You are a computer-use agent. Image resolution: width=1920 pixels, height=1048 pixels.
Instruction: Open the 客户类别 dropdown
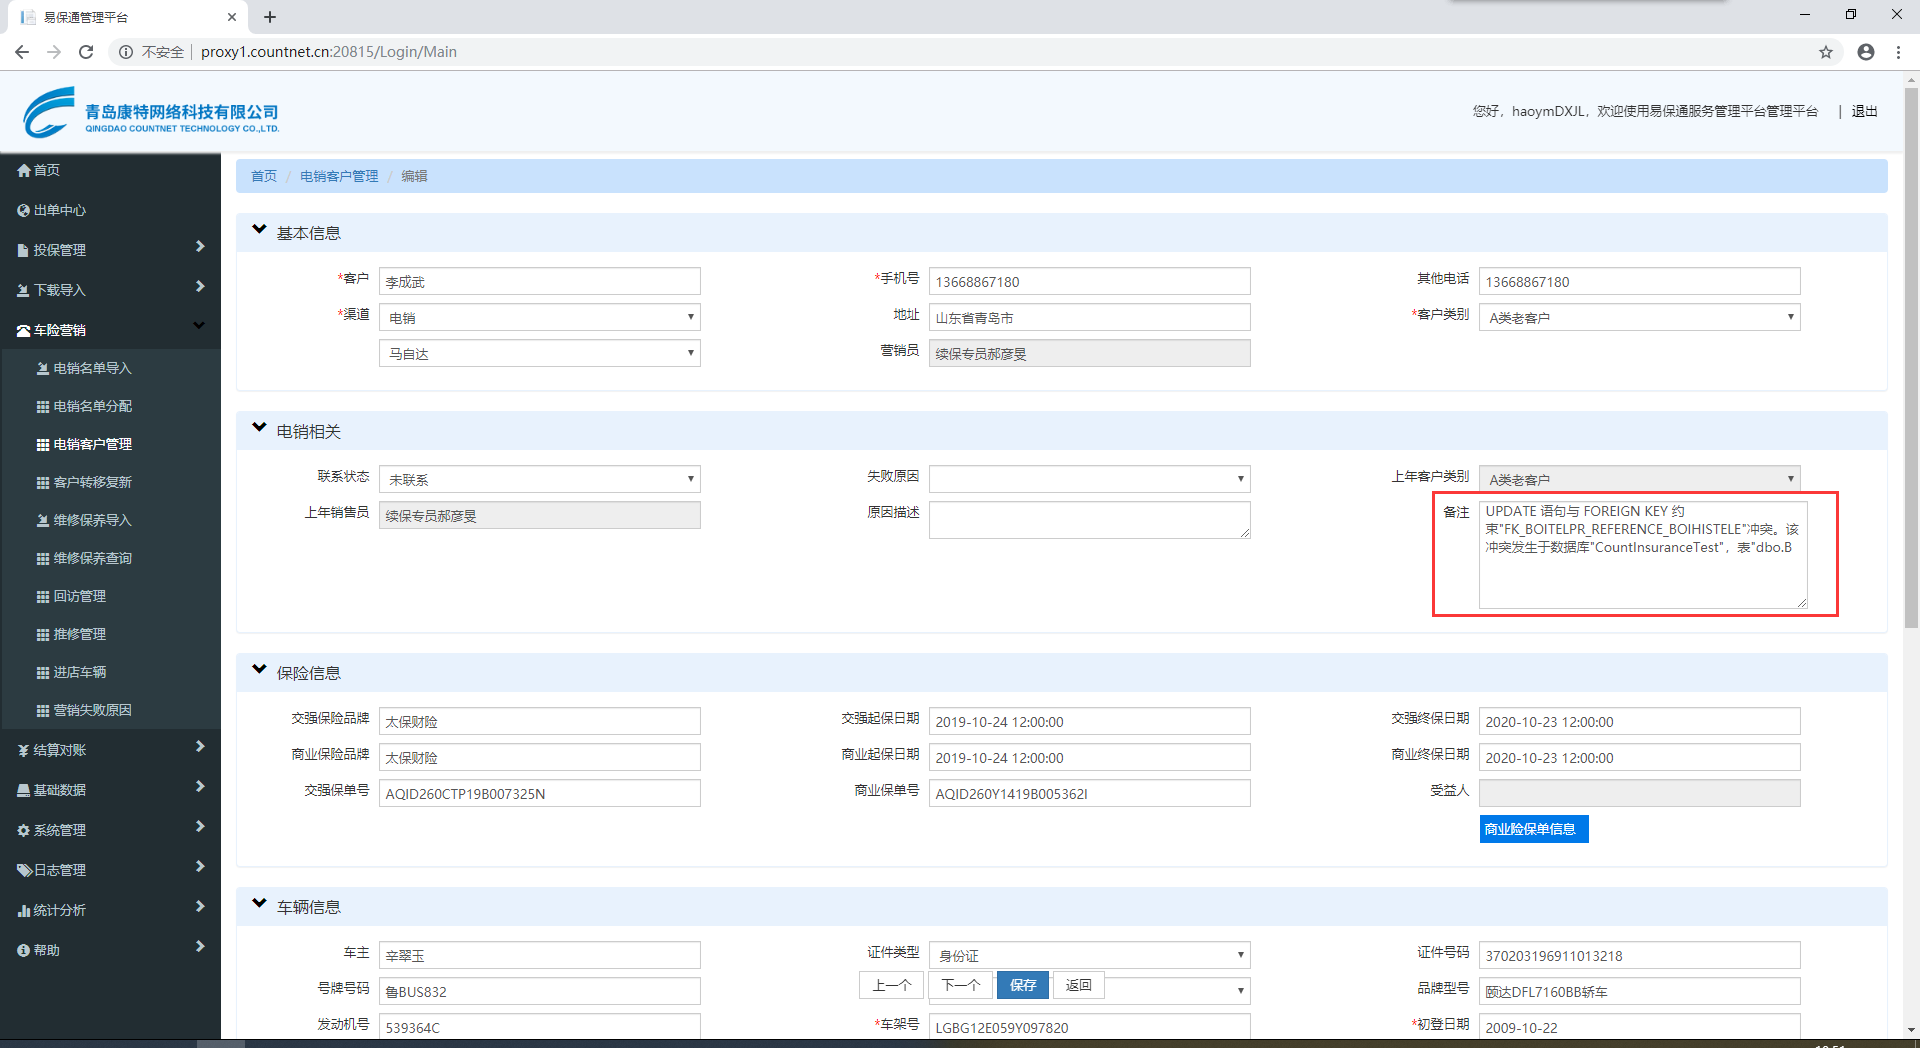tap(1639, 318)
